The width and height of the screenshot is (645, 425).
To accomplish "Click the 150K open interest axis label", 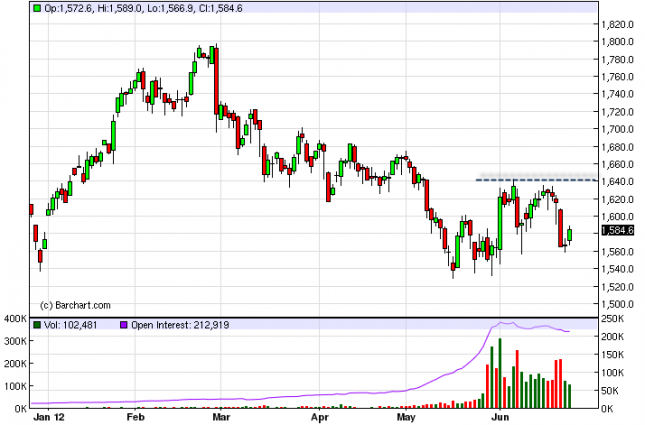I will tap(613, 355).
